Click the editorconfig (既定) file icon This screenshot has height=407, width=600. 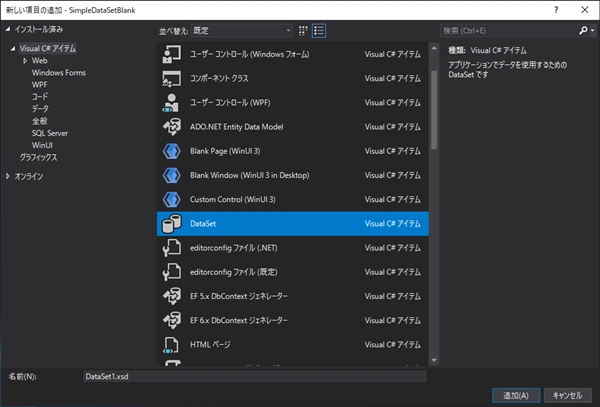(x=171, y=272)
